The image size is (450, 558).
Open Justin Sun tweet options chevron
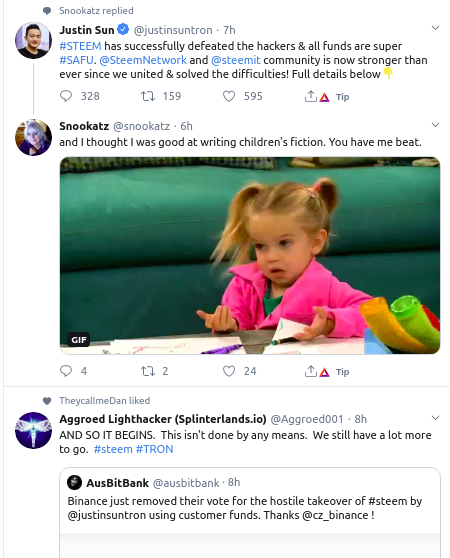(435, 28)
